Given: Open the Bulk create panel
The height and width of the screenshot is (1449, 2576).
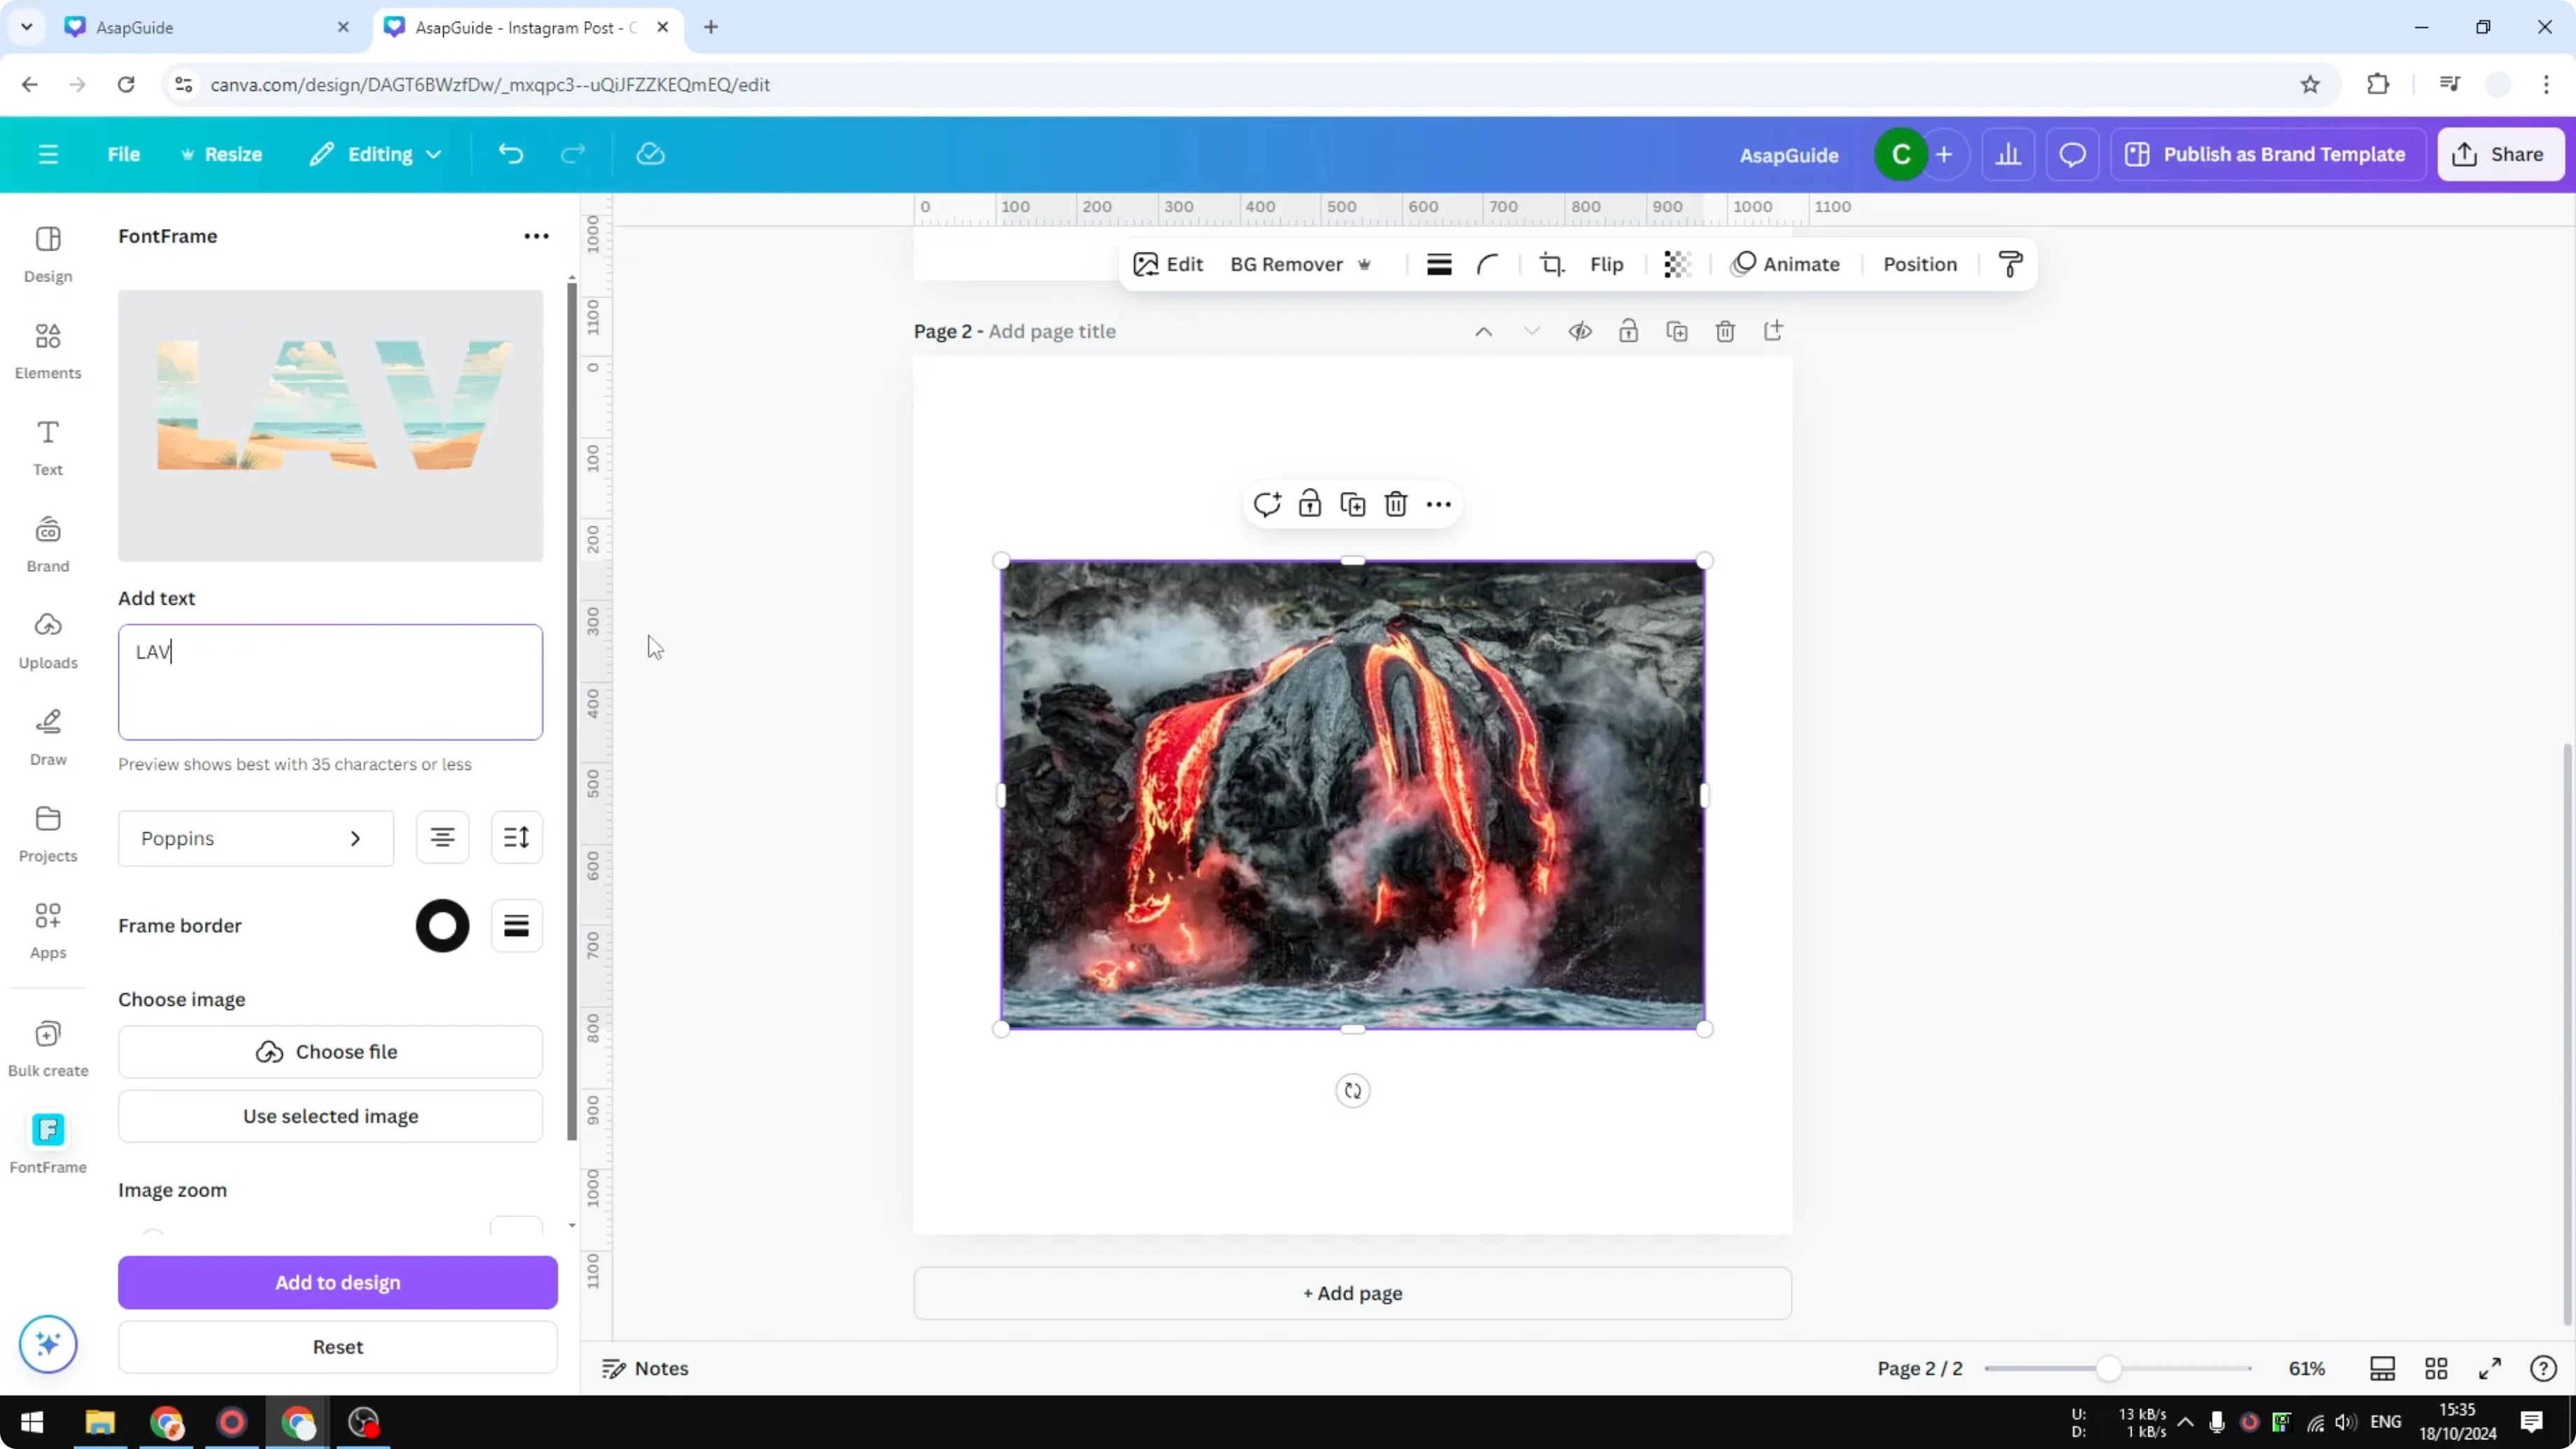Looking at the screenshot, I should click(47, 1046).
